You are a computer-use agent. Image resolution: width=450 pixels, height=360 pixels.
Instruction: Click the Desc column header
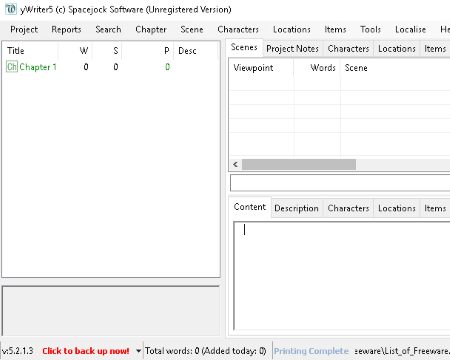tap(196, 51)
